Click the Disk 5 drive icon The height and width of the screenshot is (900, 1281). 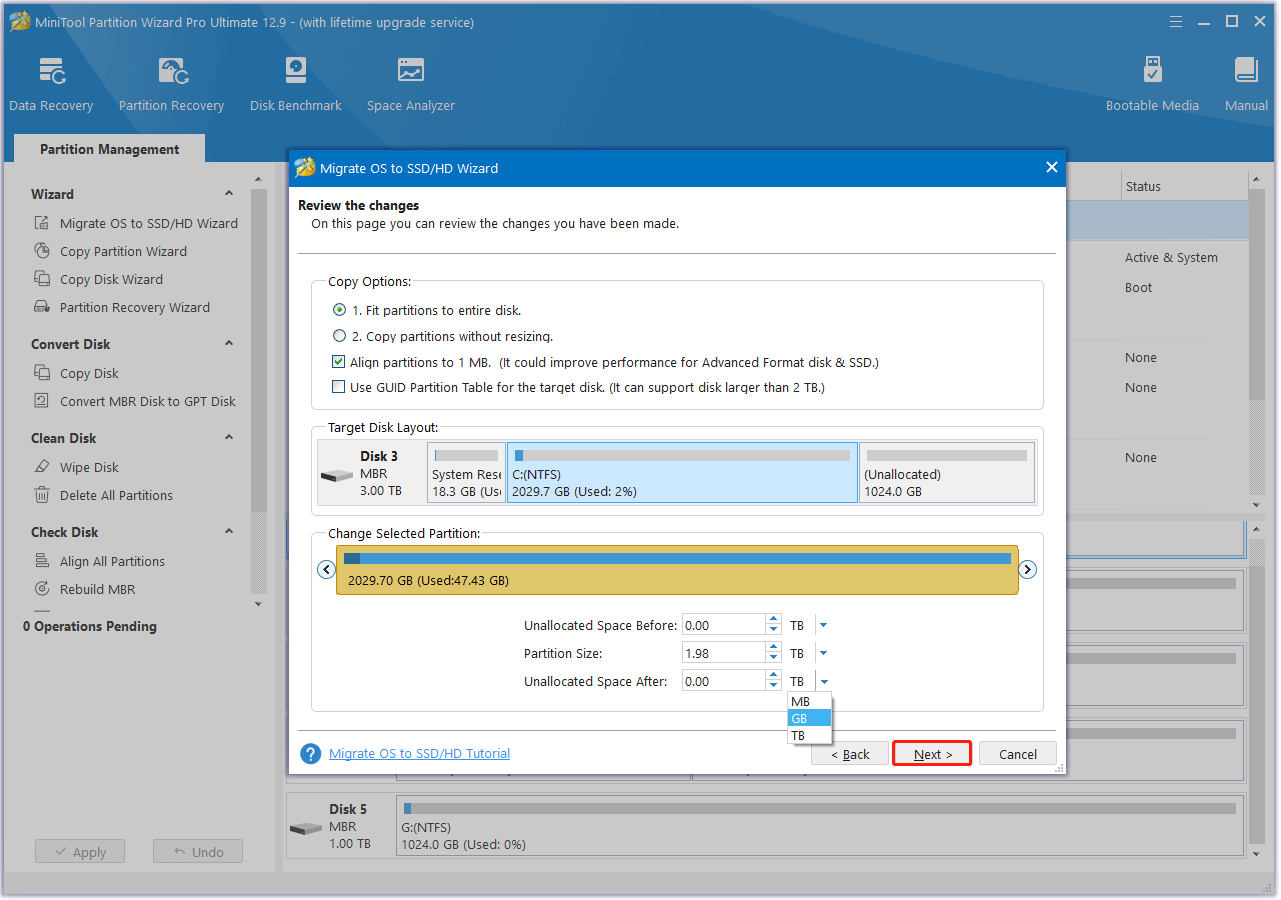coord(306,828)
